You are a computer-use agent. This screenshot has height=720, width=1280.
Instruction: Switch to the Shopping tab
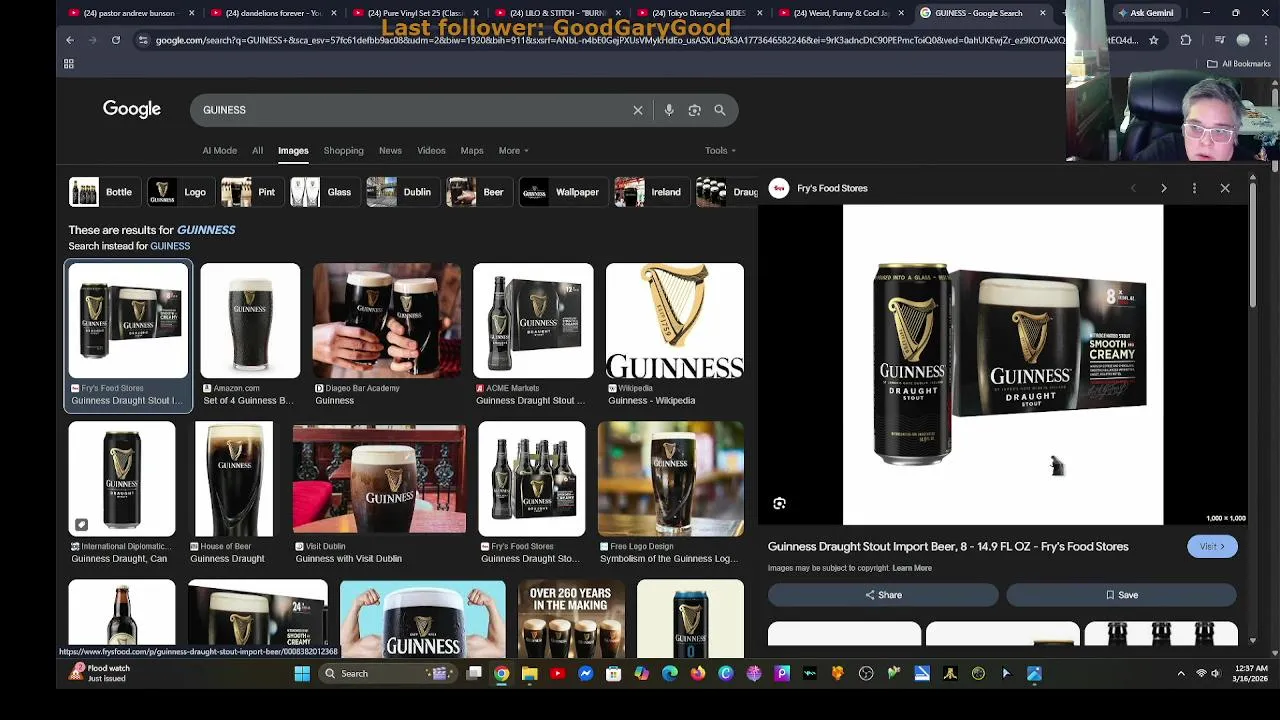tap(343, 151)
